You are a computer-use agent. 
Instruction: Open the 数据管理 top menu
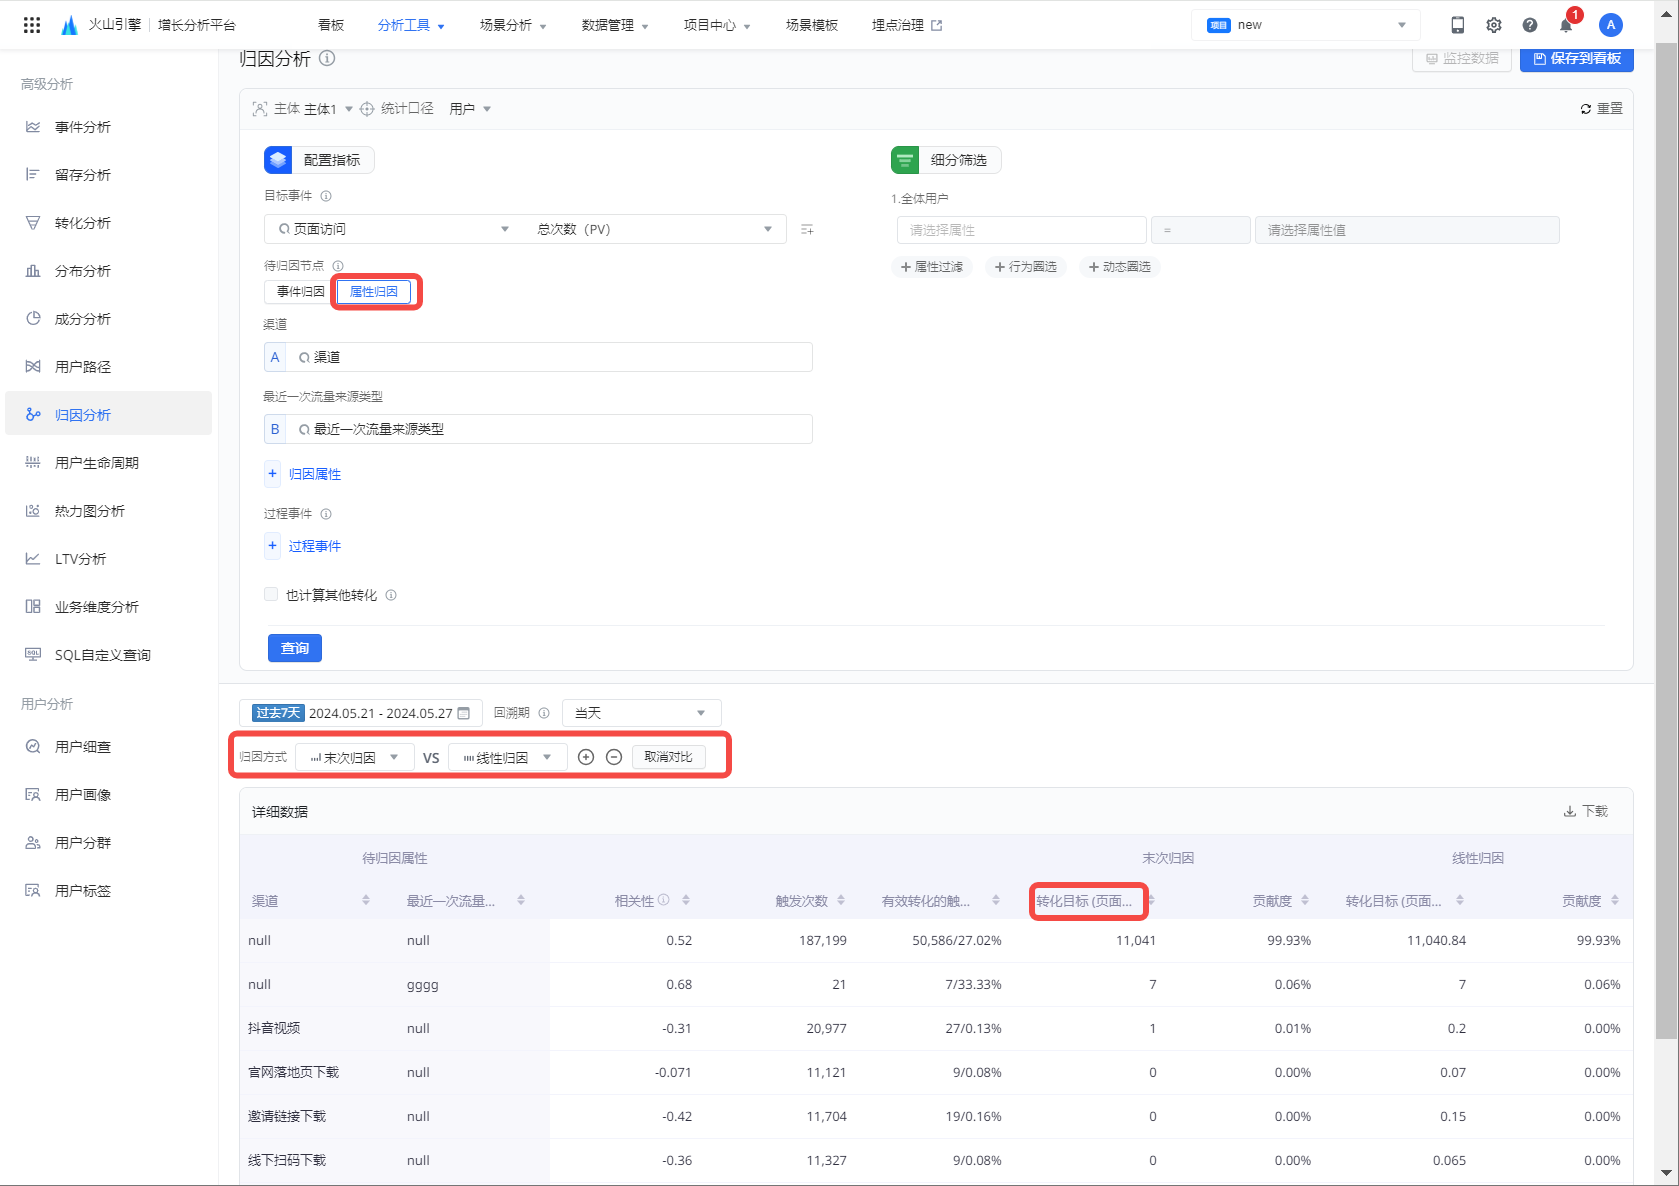click(615, 25)
